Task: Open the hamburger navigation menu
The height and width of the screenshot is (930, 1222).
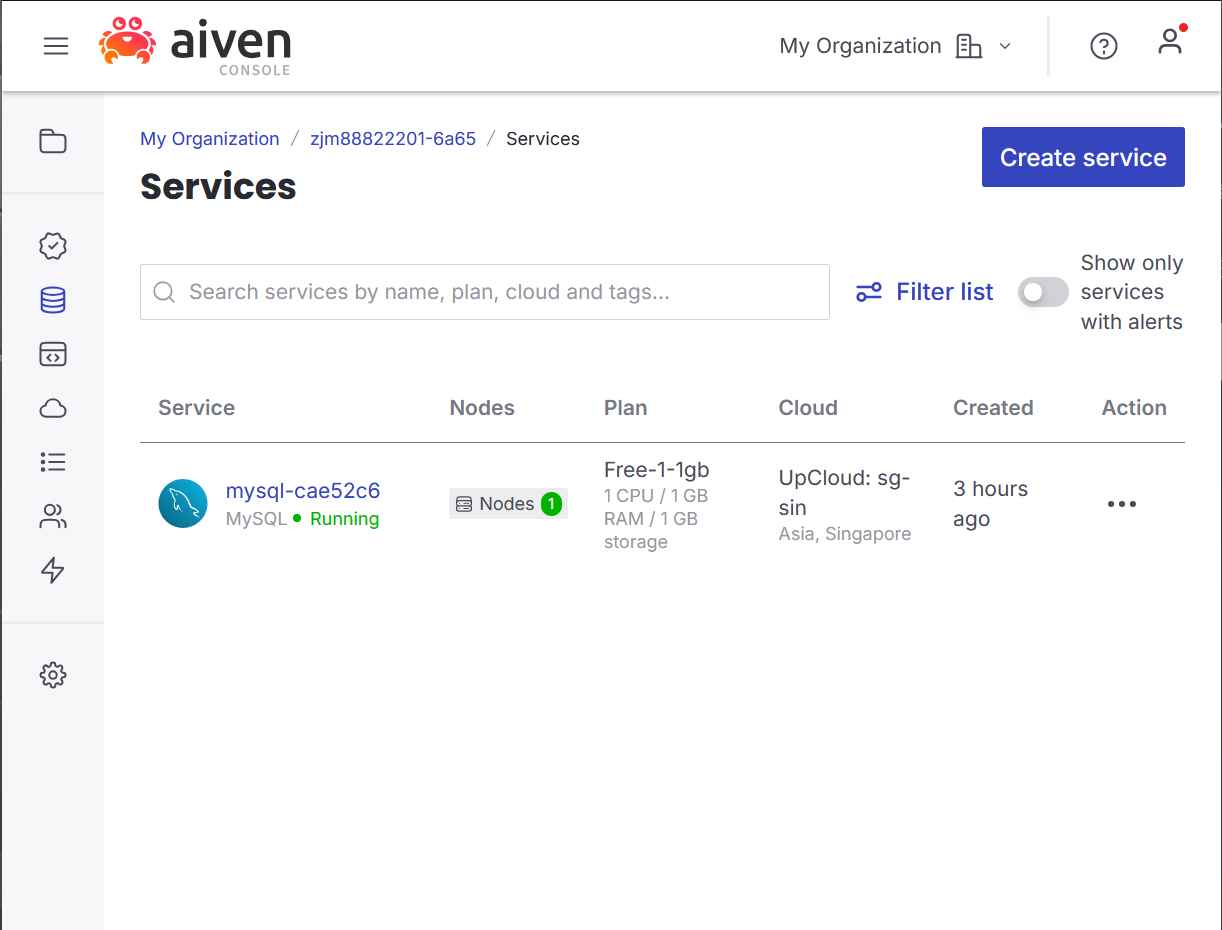Action: click(56, 46)
